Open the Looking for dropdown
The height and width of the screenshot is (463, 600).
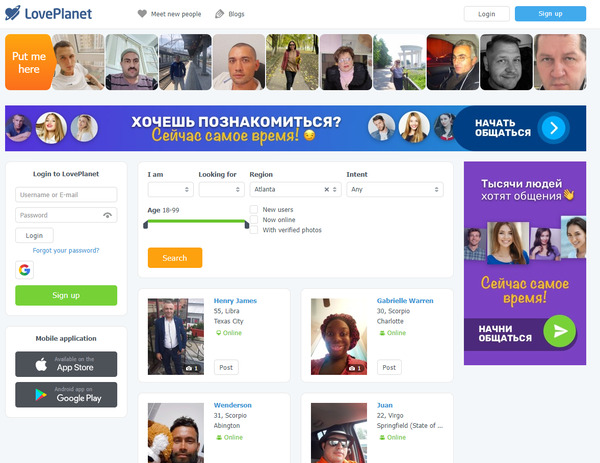(x=222, y=189)
